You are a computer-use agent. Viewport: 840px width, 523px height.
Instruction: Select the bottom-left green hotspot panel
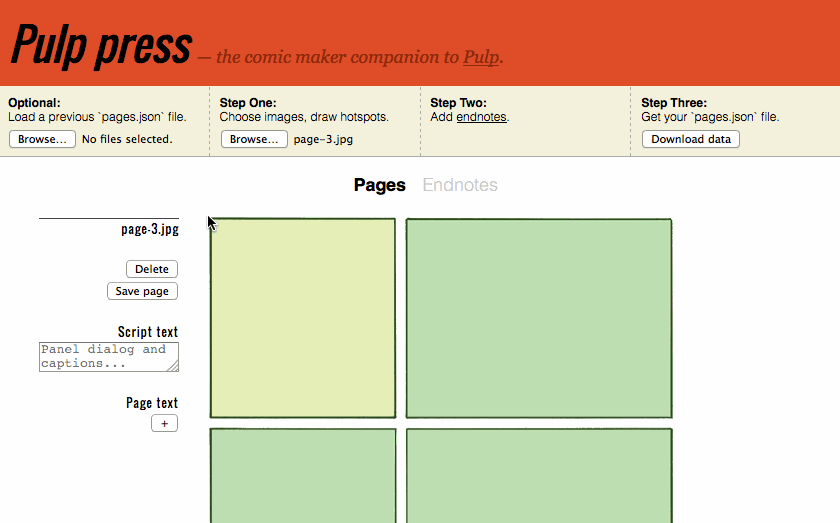coord(303,475)
